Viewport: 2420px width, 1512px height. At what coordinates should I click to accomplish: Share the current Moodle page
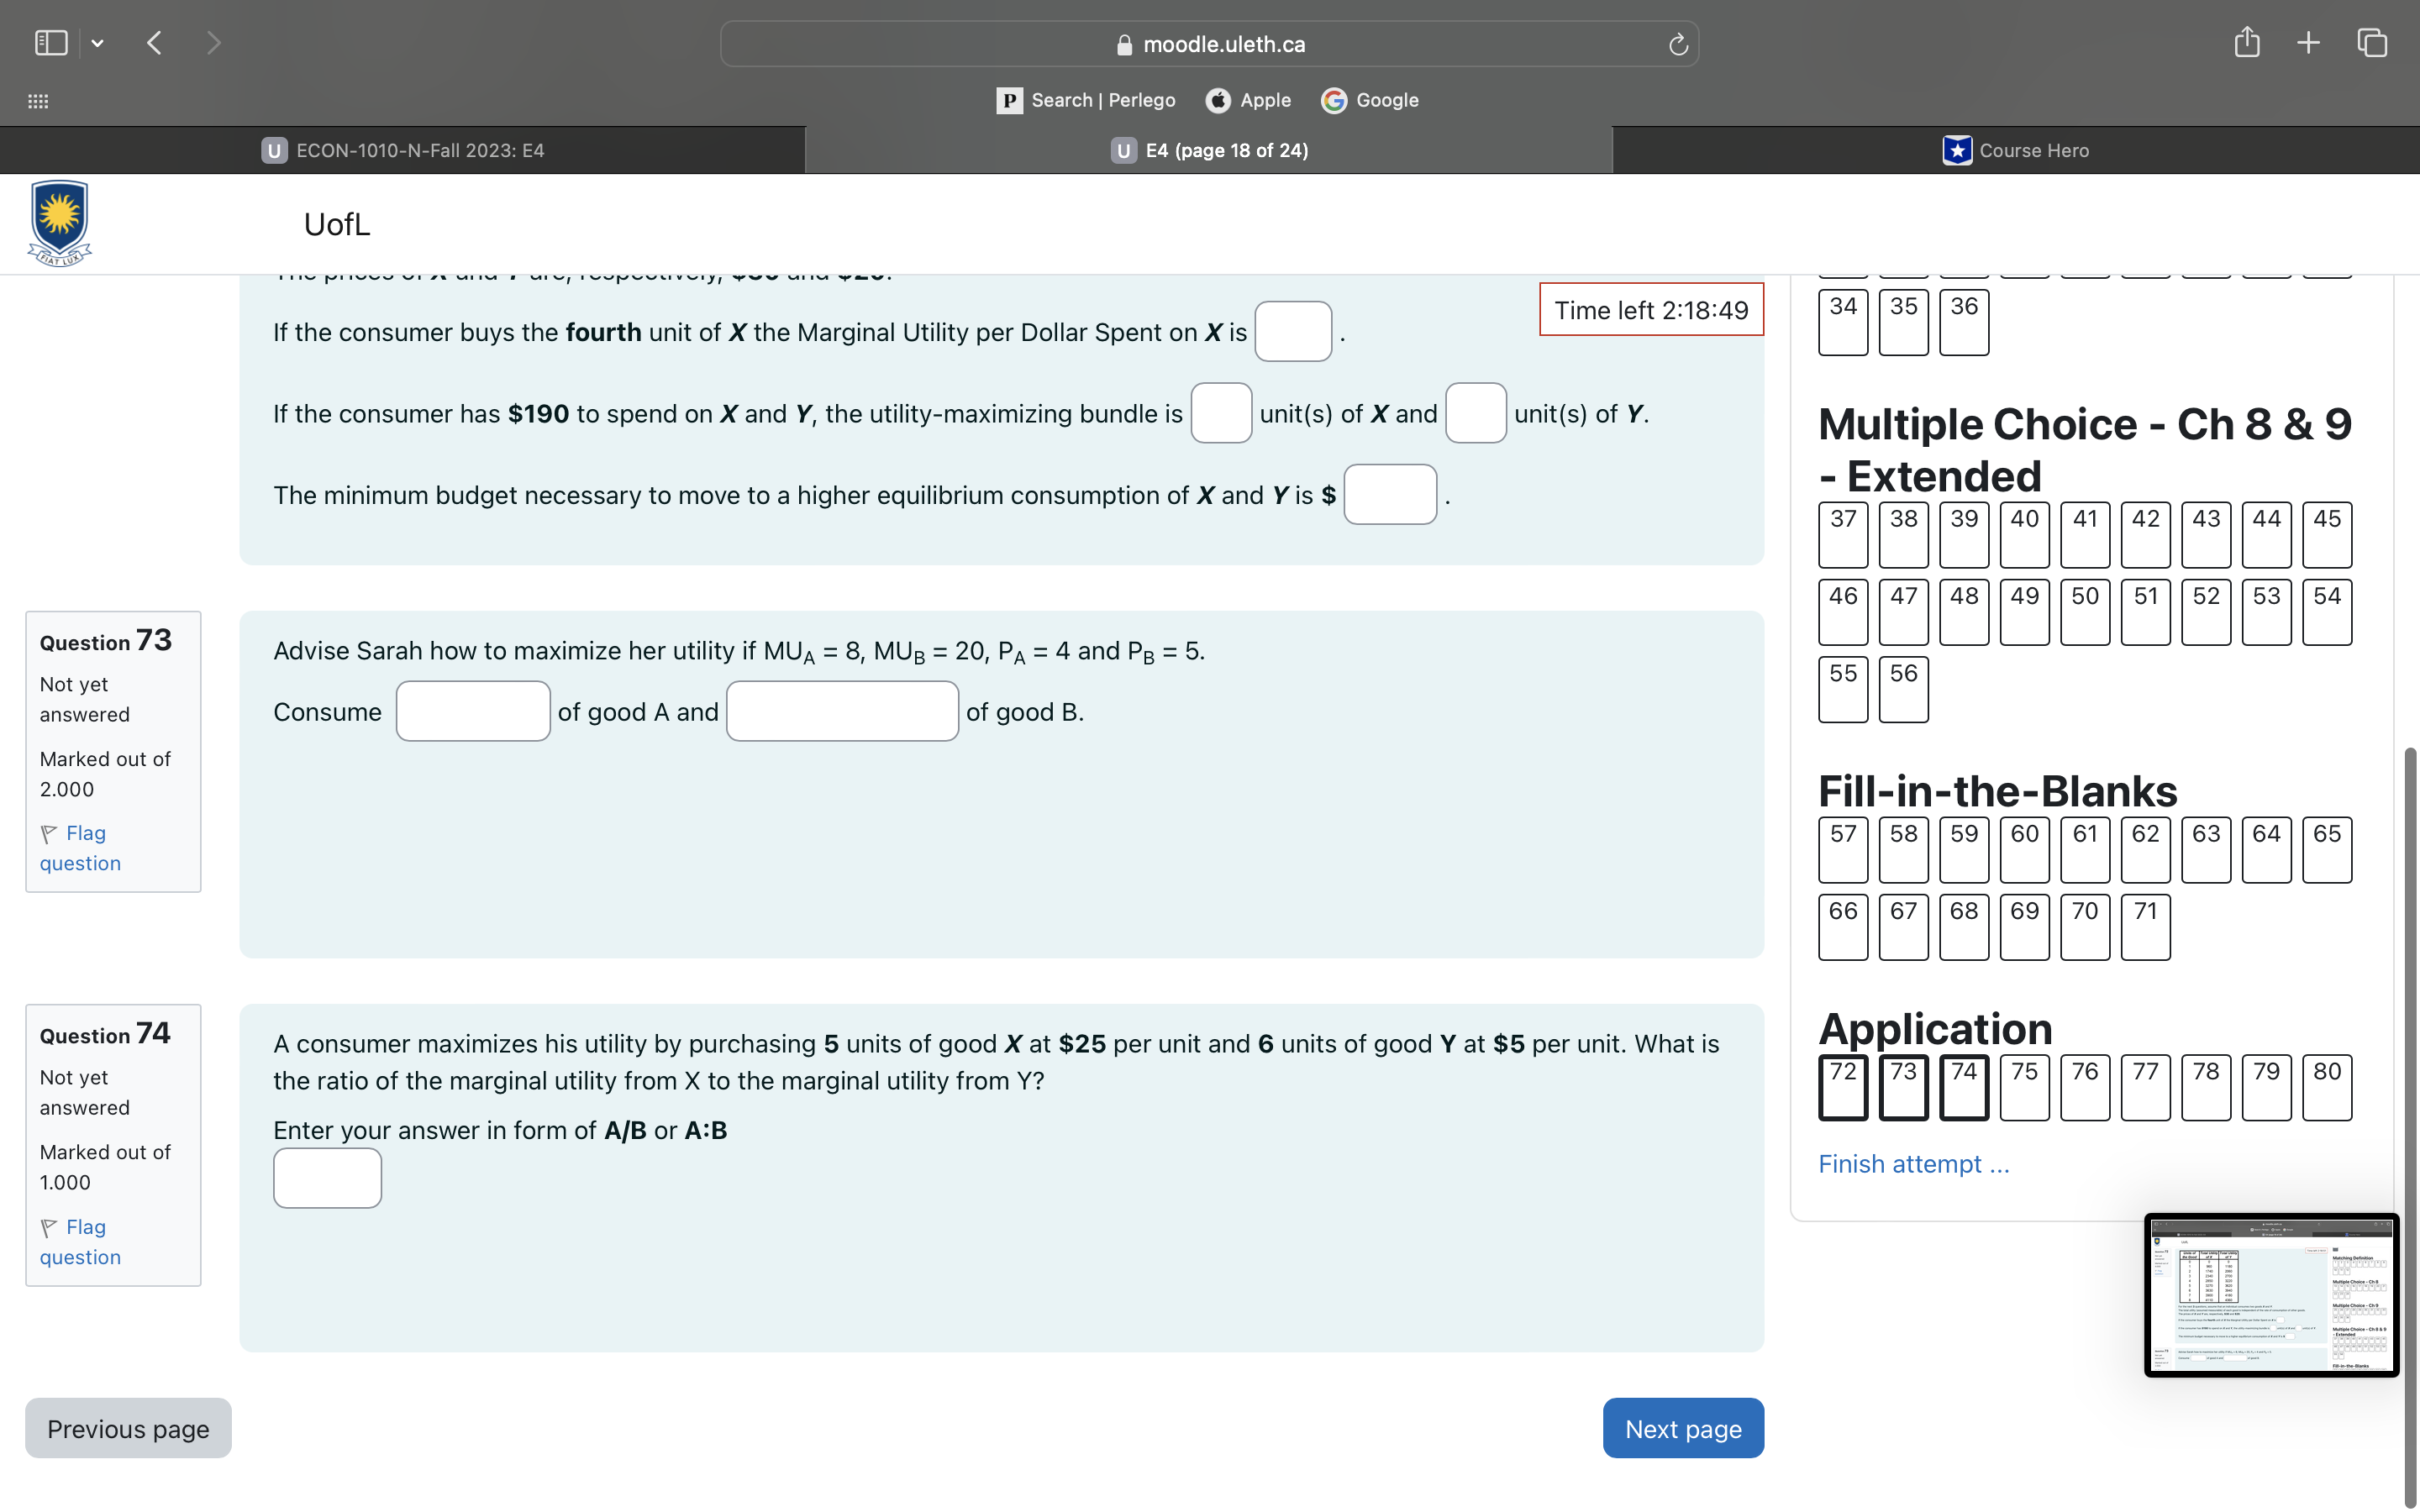click(2247, 43)
